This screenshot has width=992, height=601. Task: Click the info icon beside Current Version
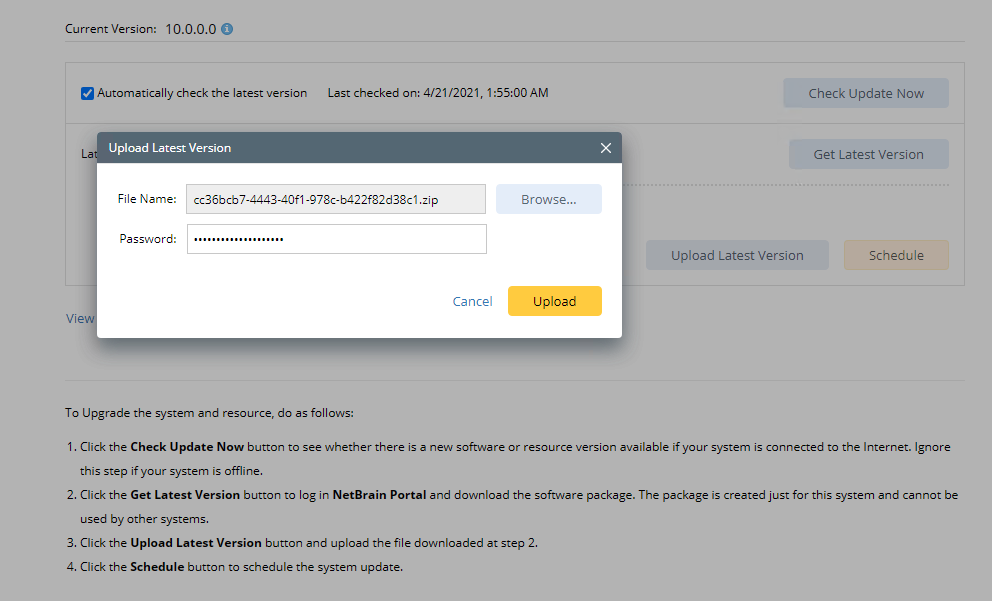[x=227, y=29]
